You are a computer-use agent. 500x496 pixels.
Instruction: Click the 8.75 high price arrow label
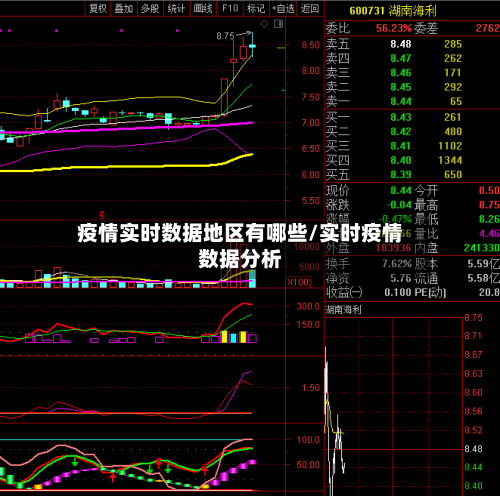pyautogui.click(x=233, y=35)
